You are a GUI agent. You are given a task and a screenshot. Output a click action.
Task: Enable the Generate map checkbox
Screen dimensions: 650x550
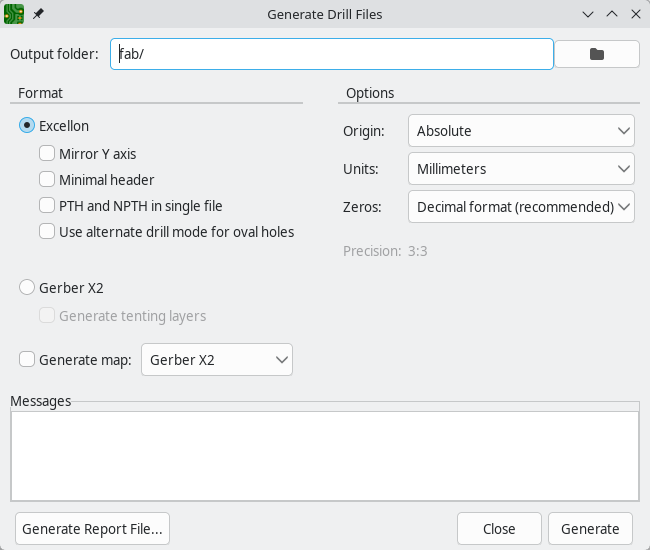(x=27, y=360)
